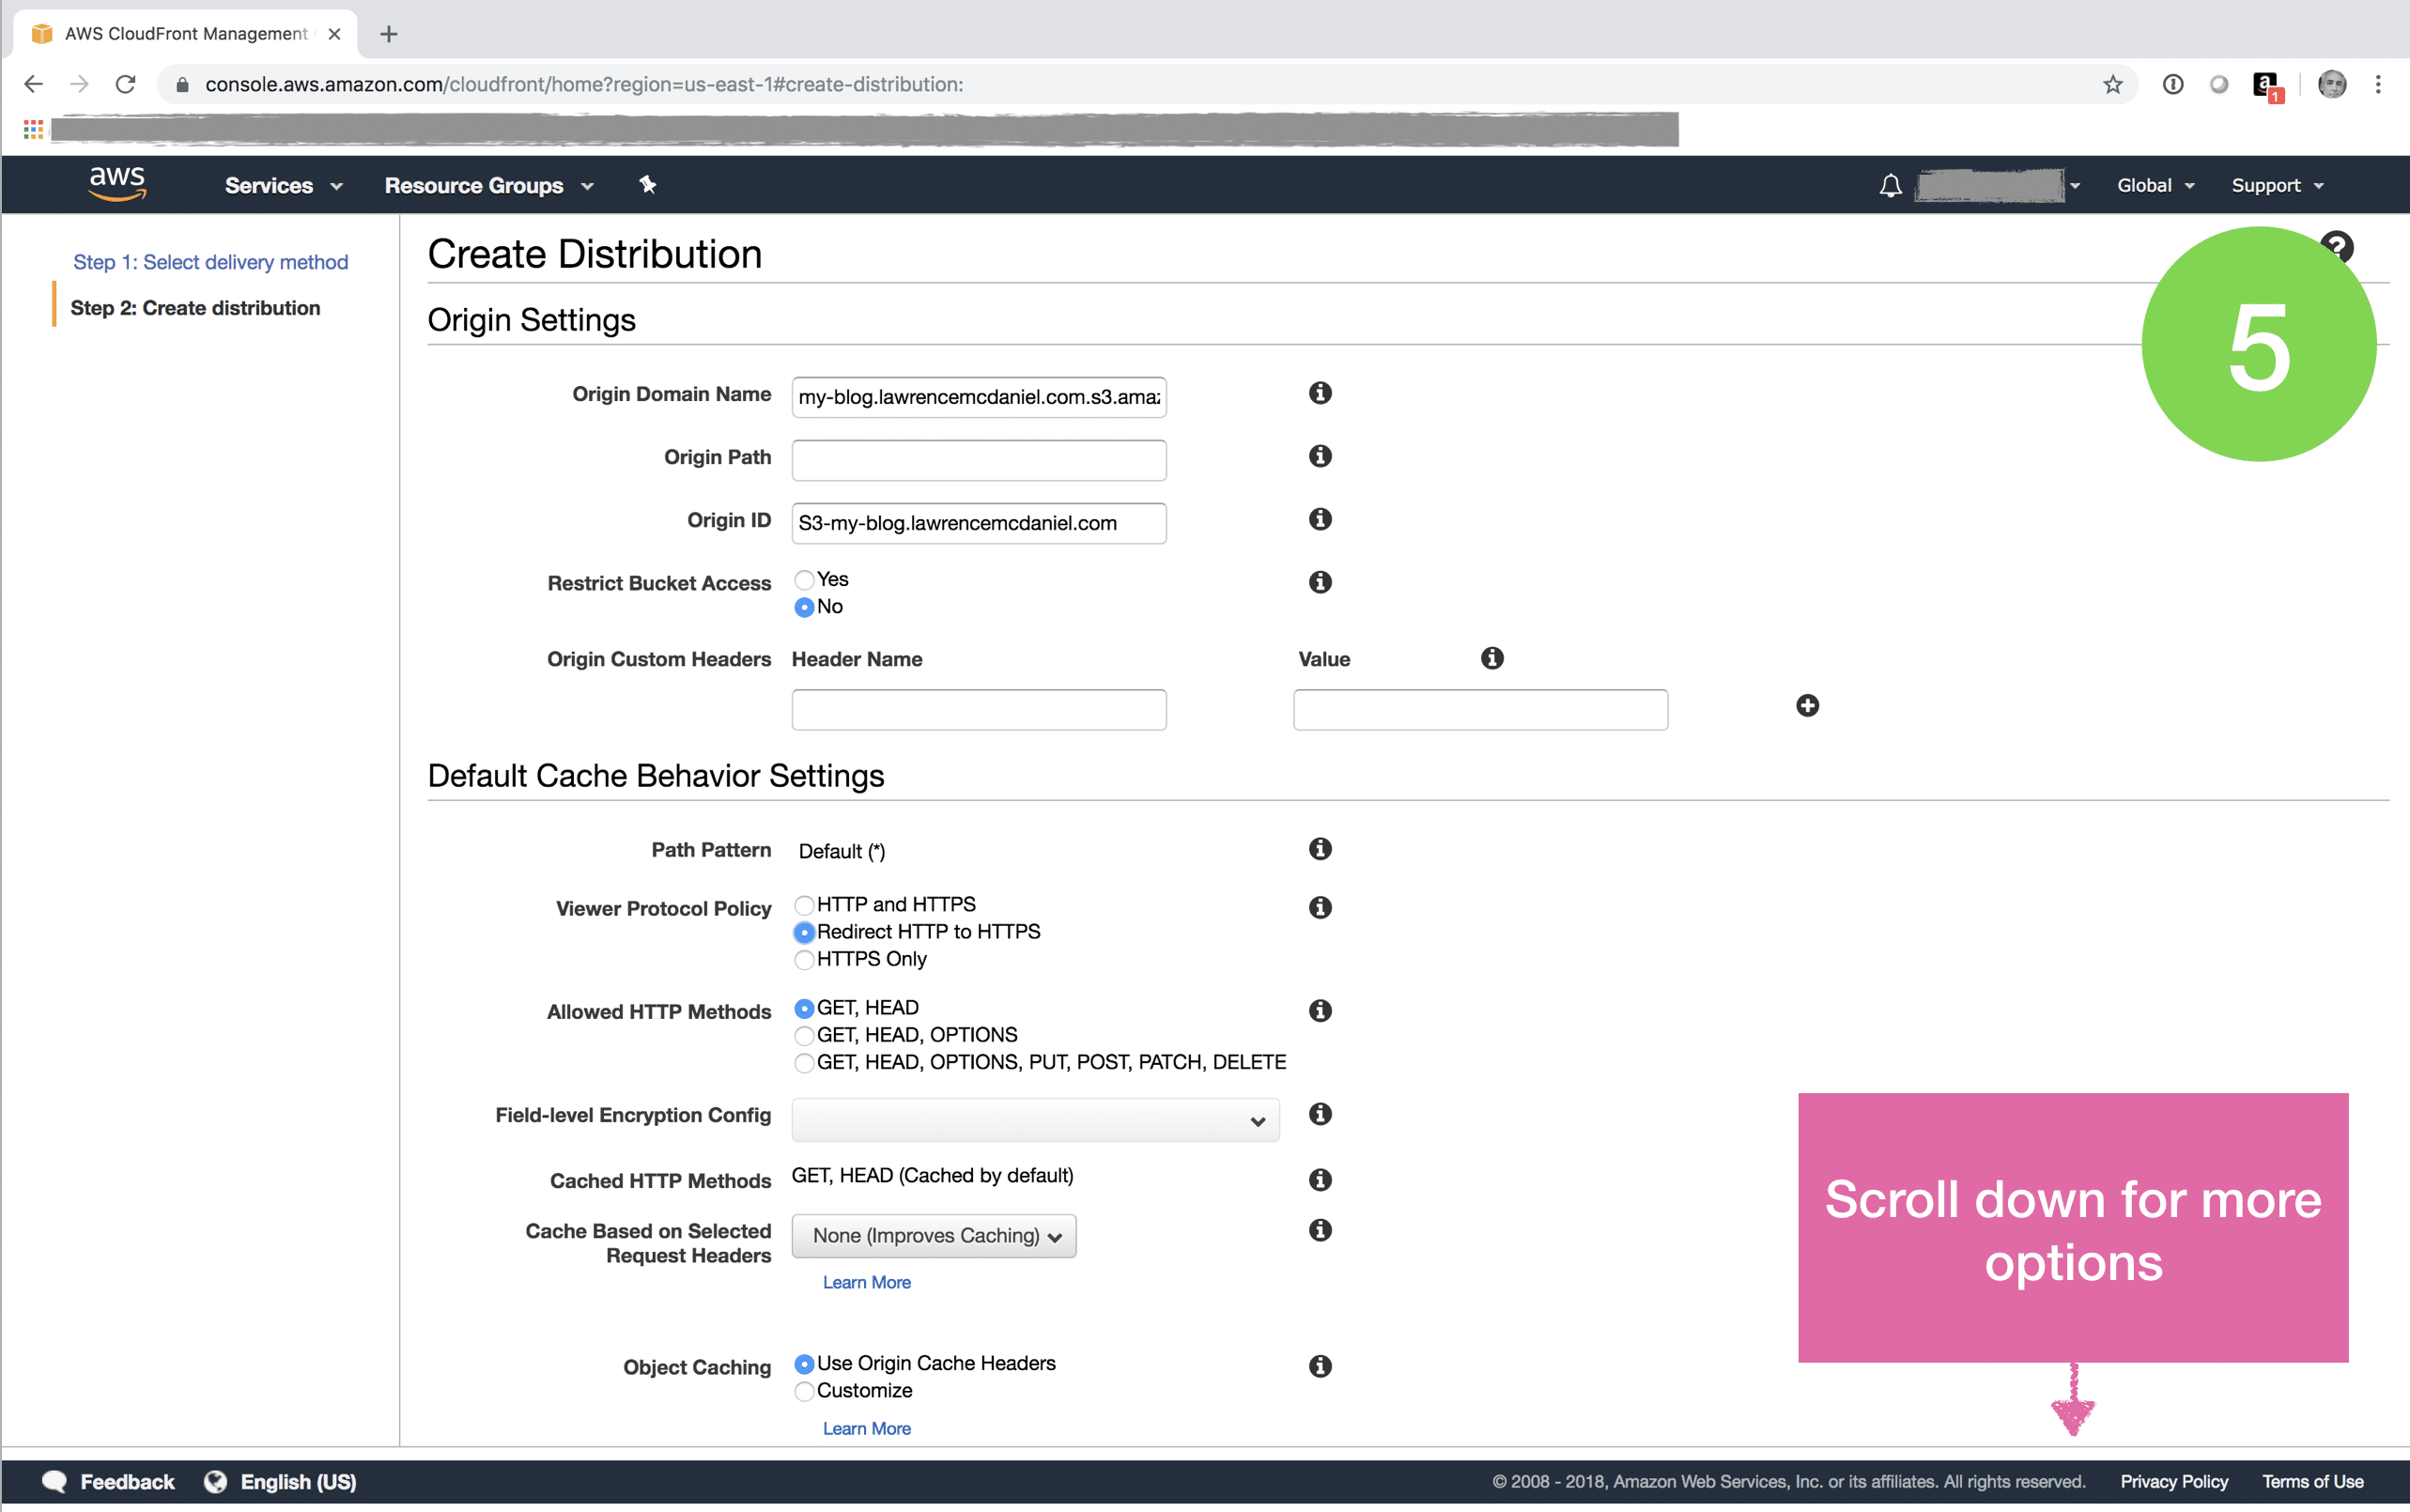Click the Feedback button in footer

point(108,1482)
